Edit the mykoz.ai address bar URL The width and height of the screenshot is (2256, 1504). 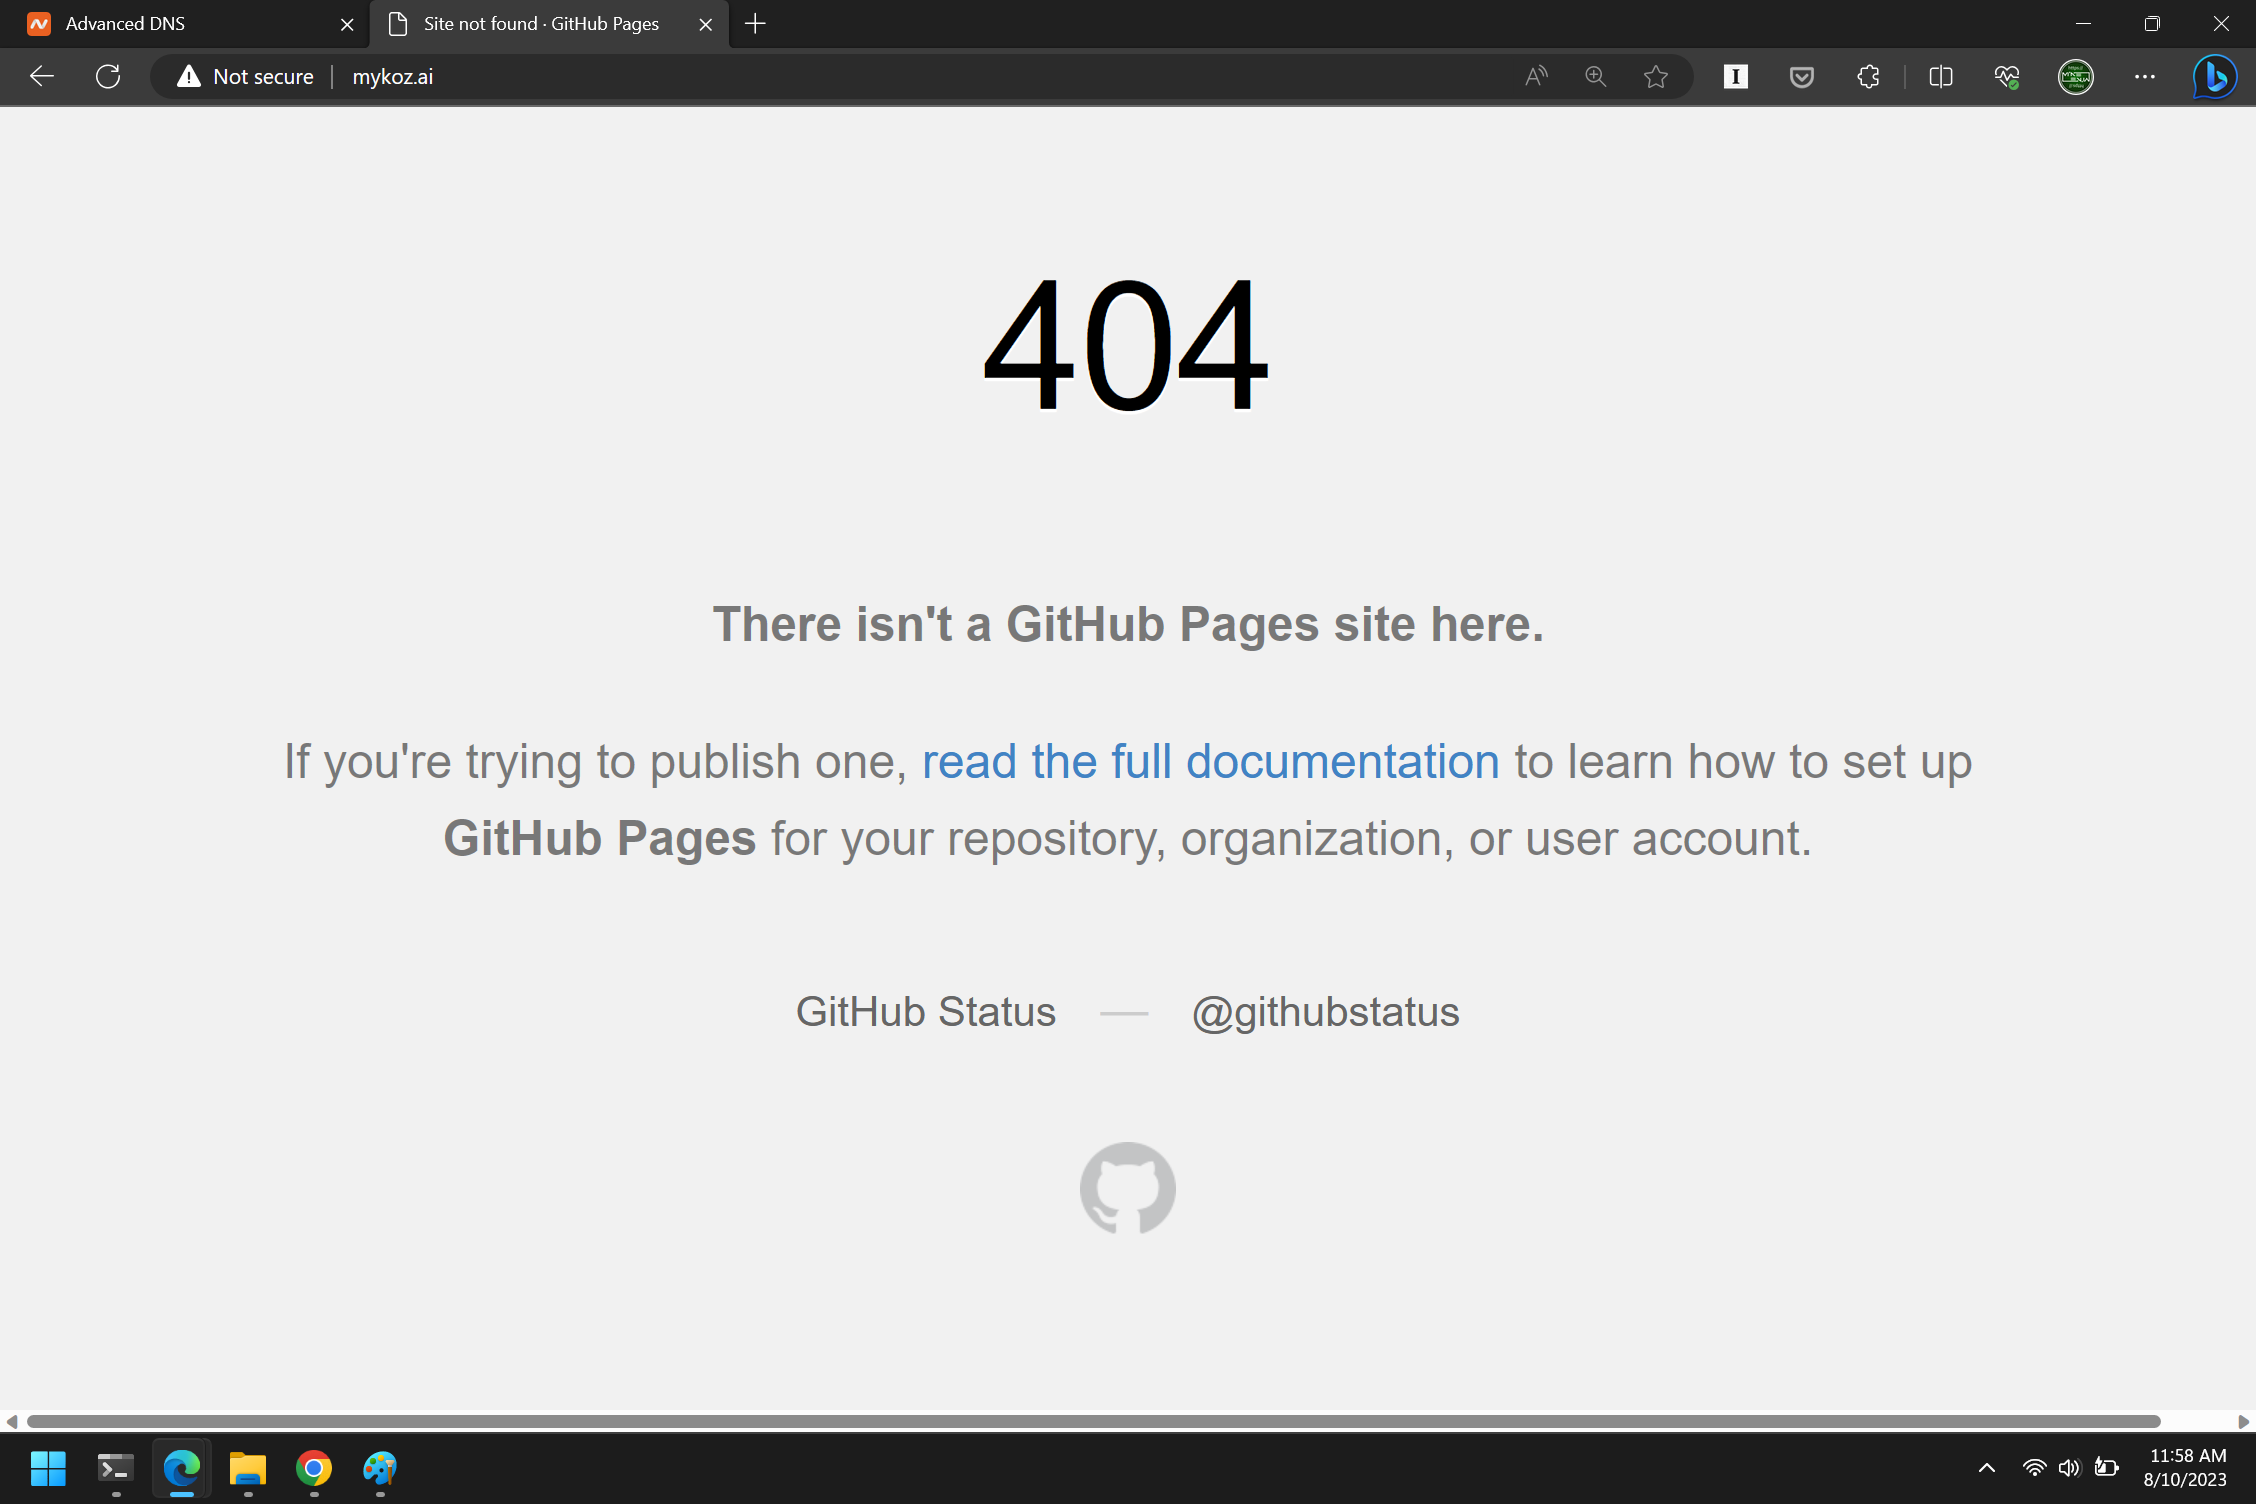click(x=392, y=76)
